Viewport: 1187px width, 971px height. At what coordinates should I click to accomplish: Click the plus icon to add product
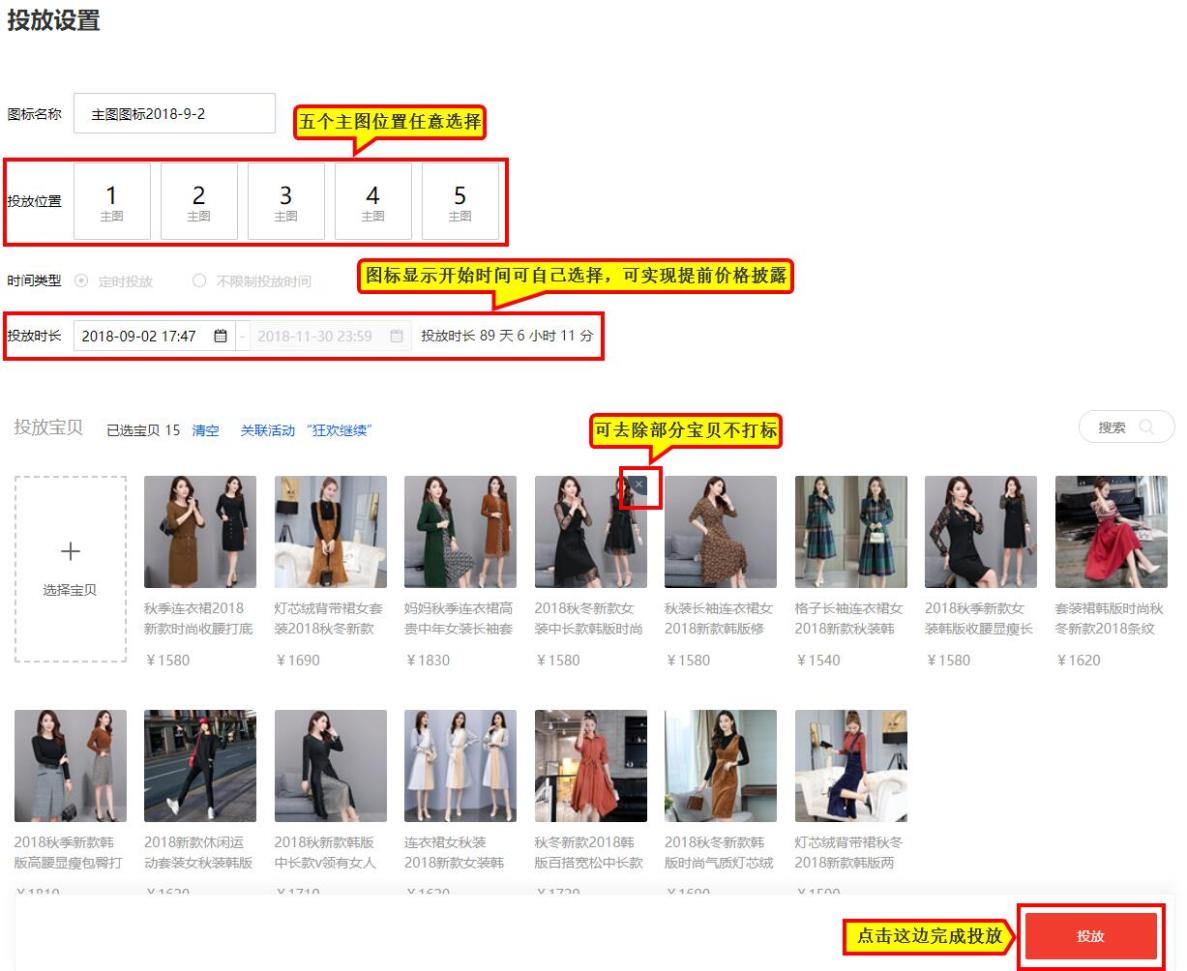pyautogui.click(x=70, y=551)
